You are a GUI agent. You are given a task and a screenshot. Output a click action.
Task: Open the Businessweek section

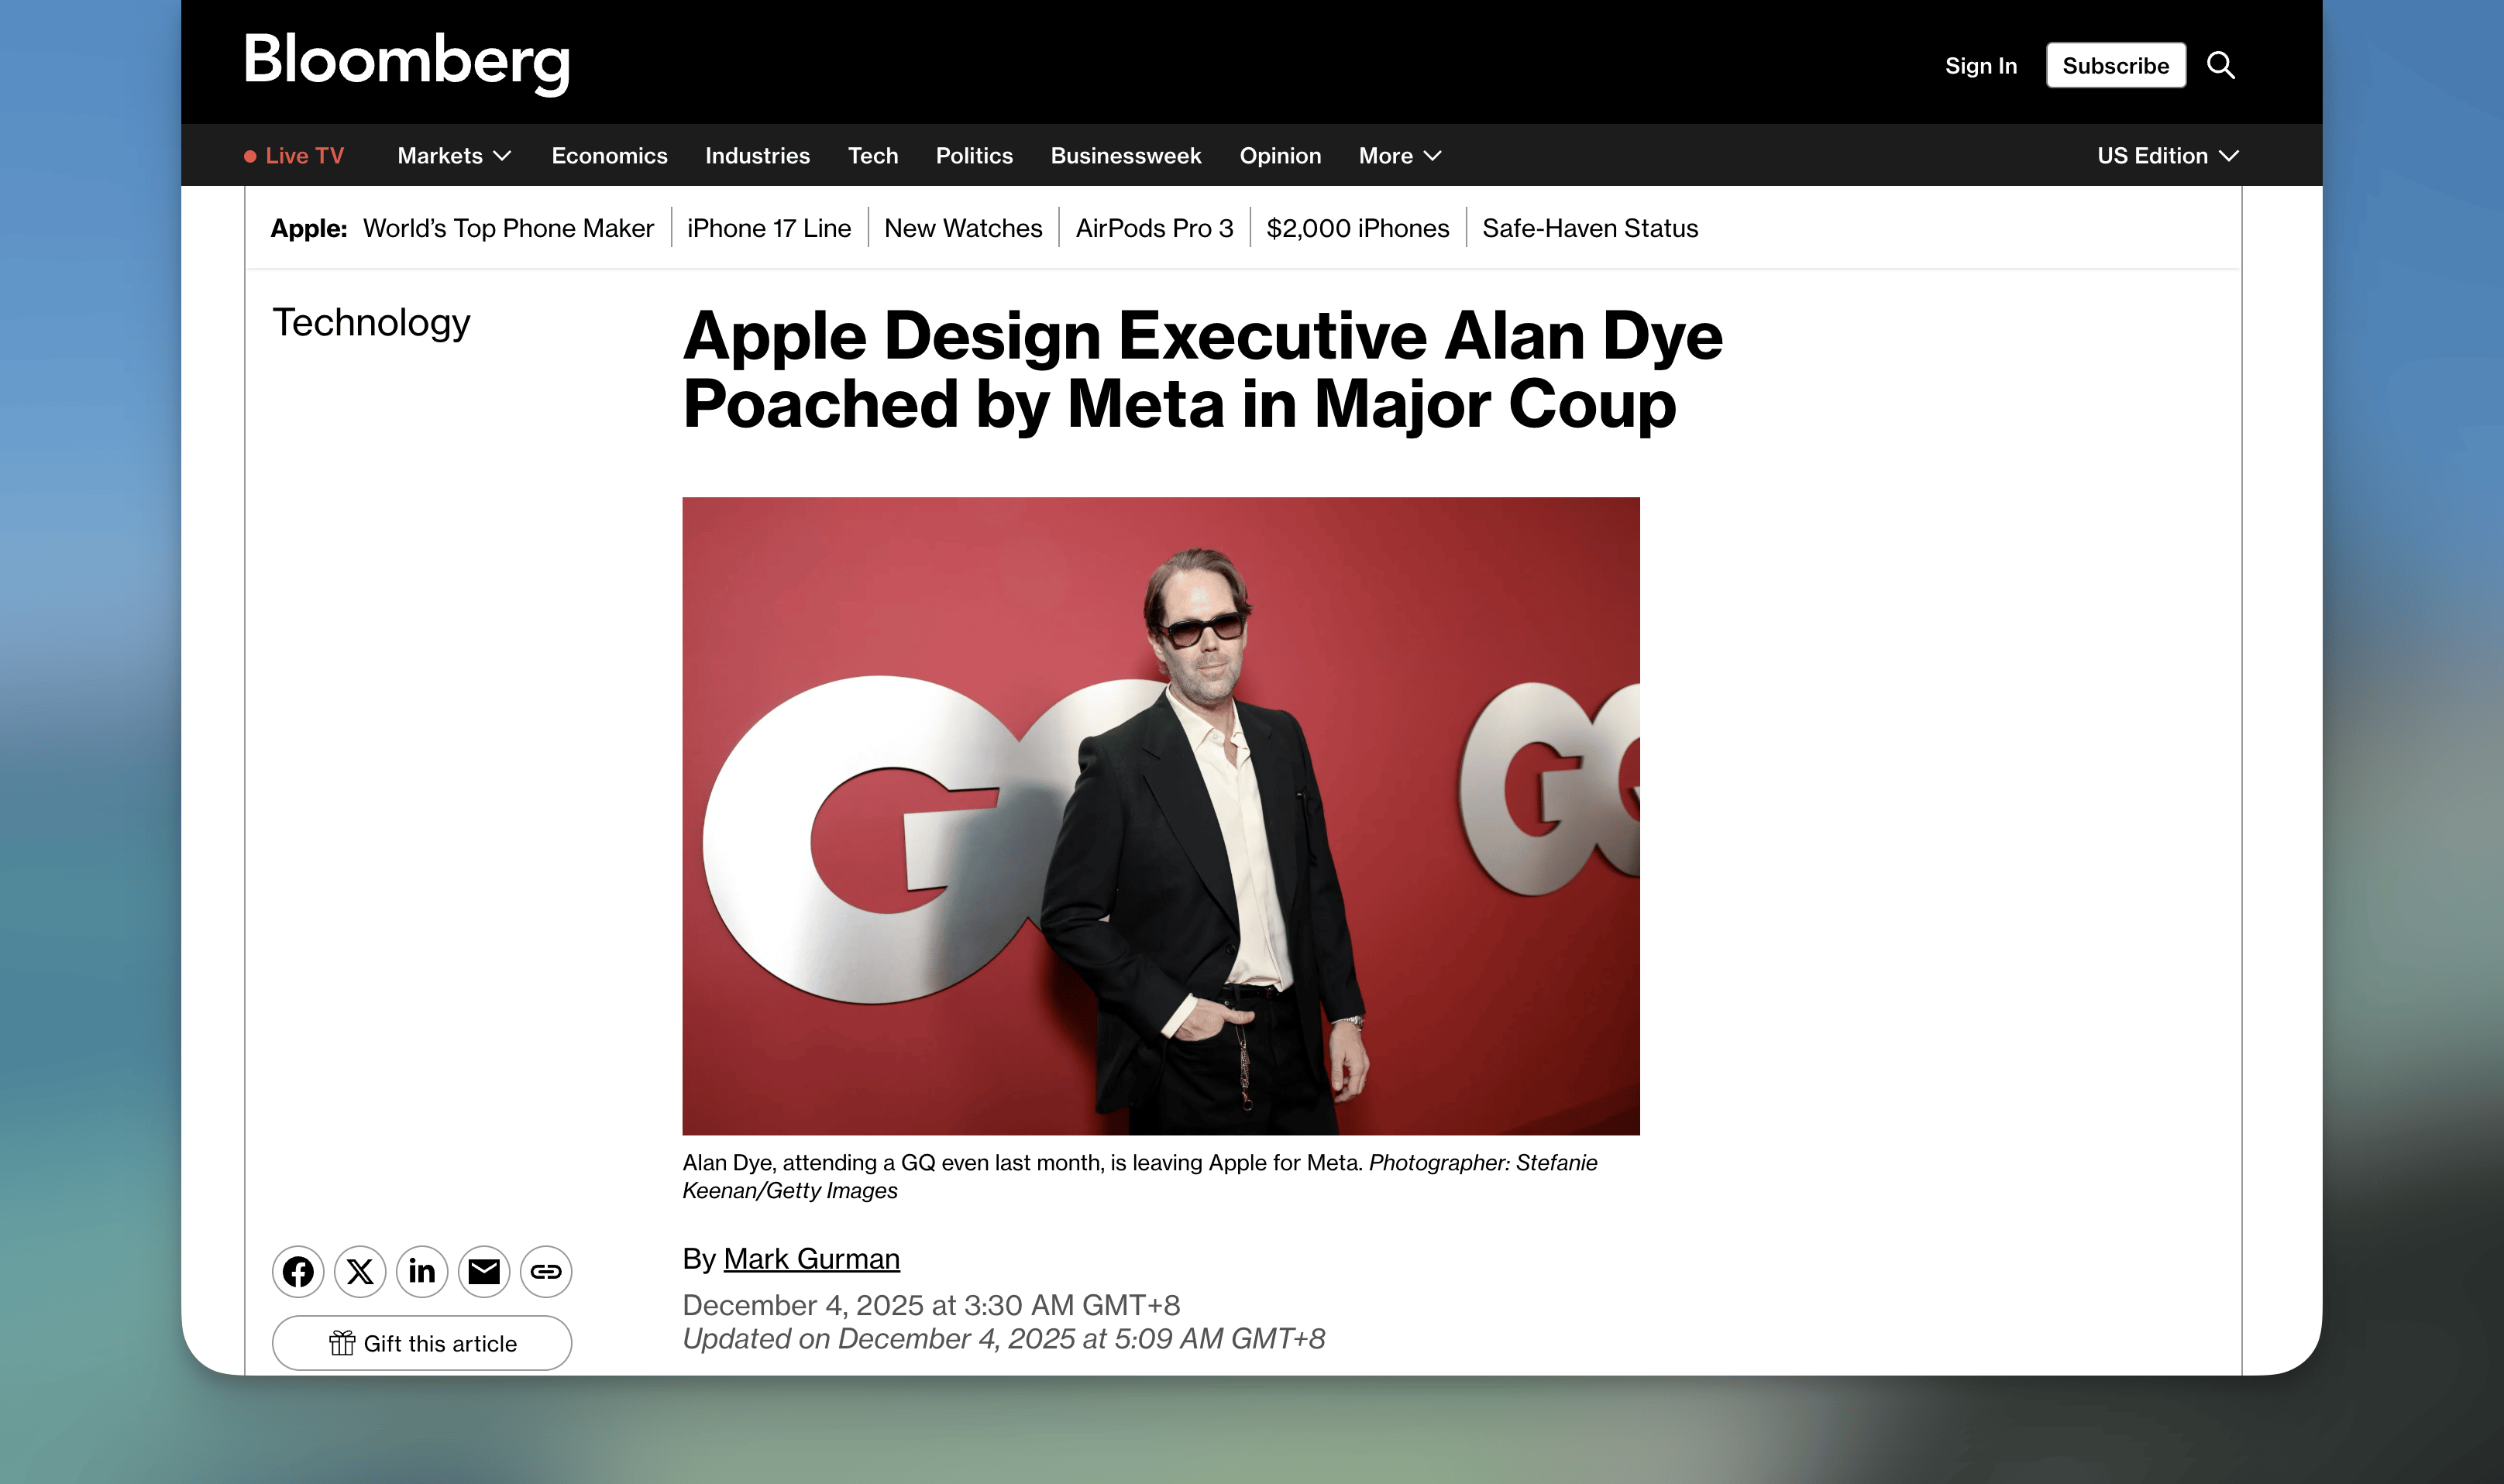[x=1125, y=156]
